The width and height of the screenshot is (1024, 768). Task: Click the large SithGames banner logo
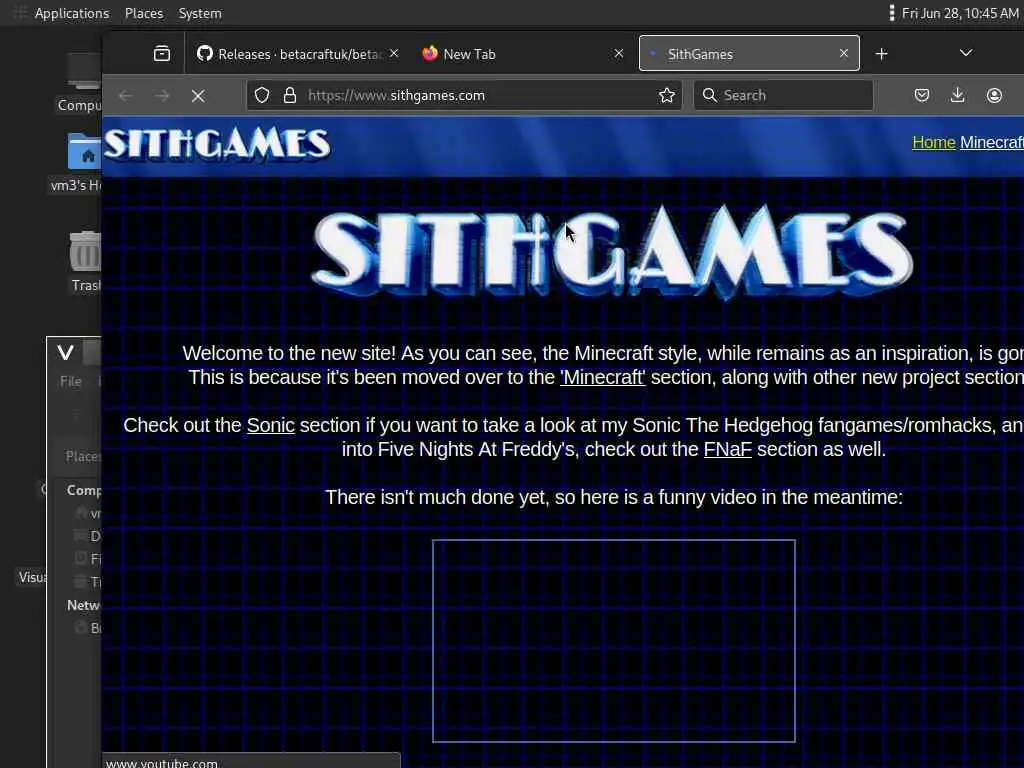[612, 251]
